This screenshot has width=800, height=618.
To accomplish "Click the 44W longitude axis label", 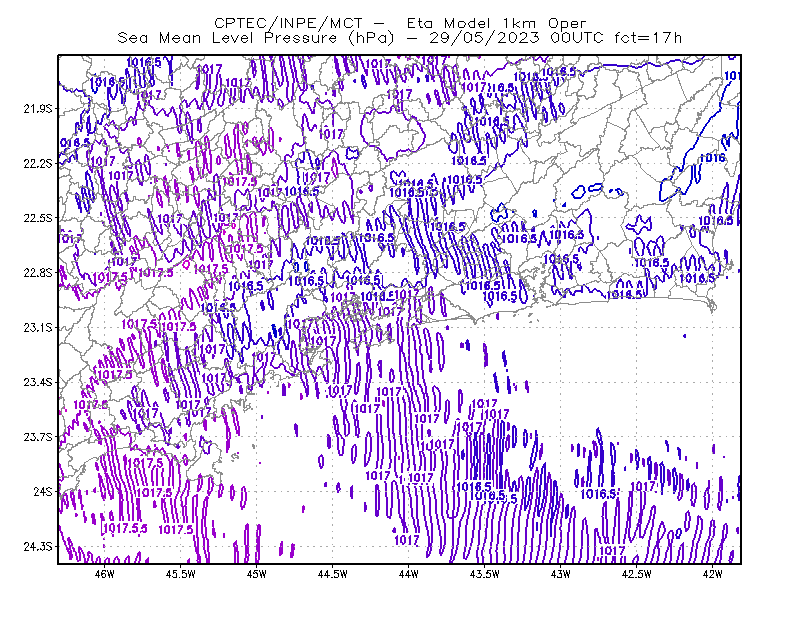I will coord(409,574).
